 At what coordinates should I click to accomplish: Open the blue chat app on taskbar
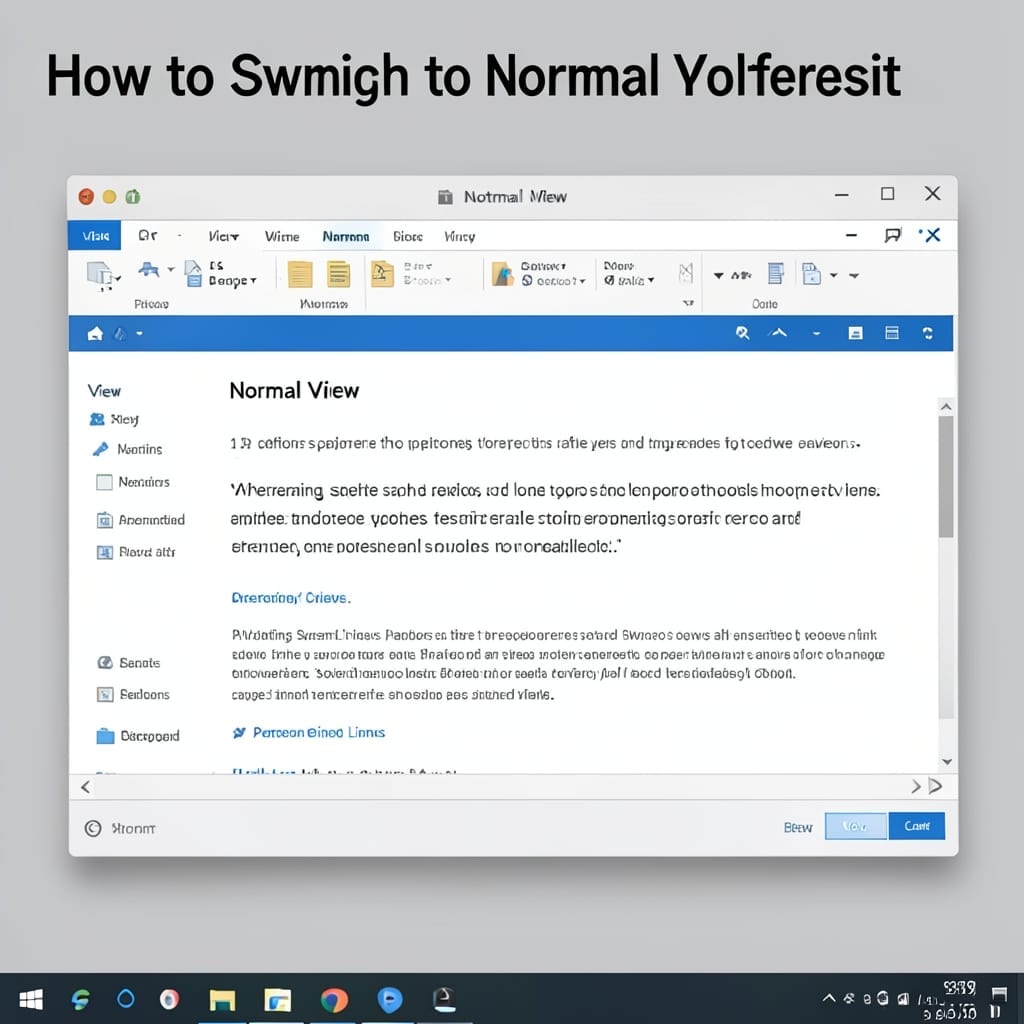[390, 1000]
